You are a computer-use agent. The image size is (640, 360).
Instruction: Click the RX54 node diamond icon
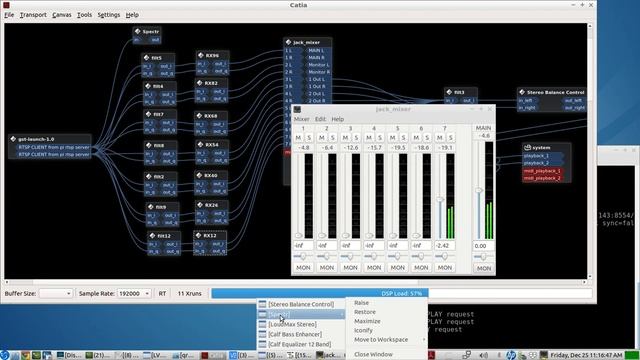coord(200,144)
